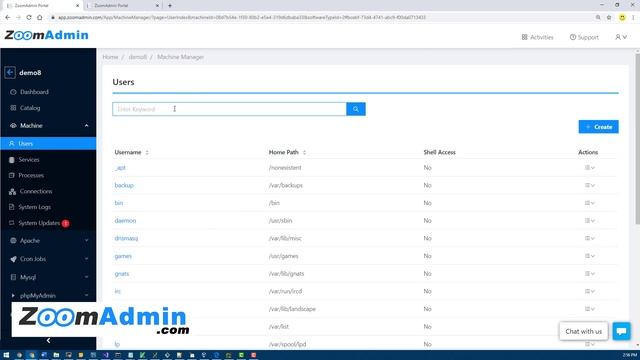This screenshot has height=360, width=640.
Task: Open the gnats user link
Action: click(122, 273)
